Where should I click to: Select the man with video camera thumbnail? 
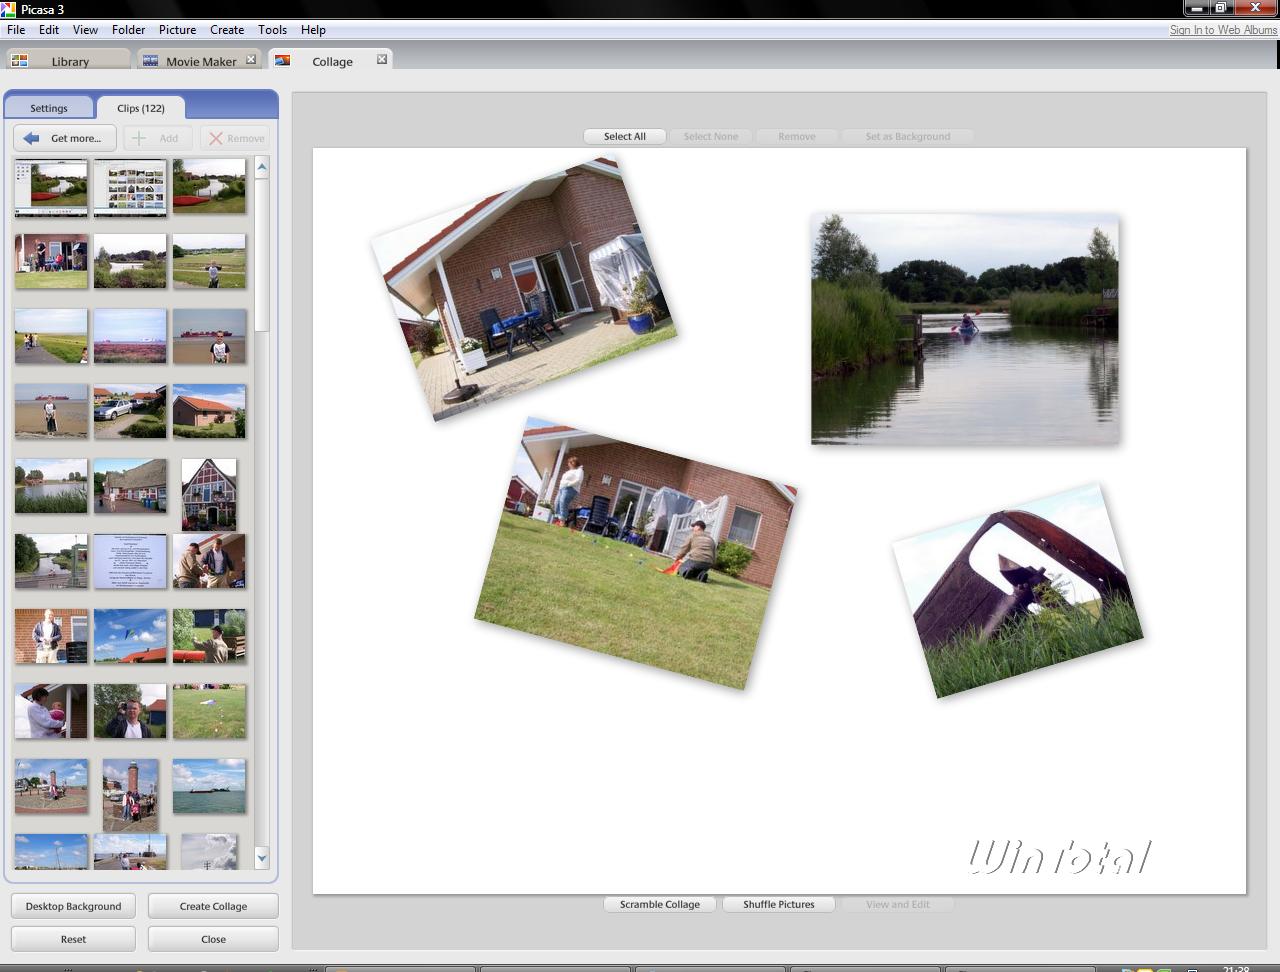[130, 711]
